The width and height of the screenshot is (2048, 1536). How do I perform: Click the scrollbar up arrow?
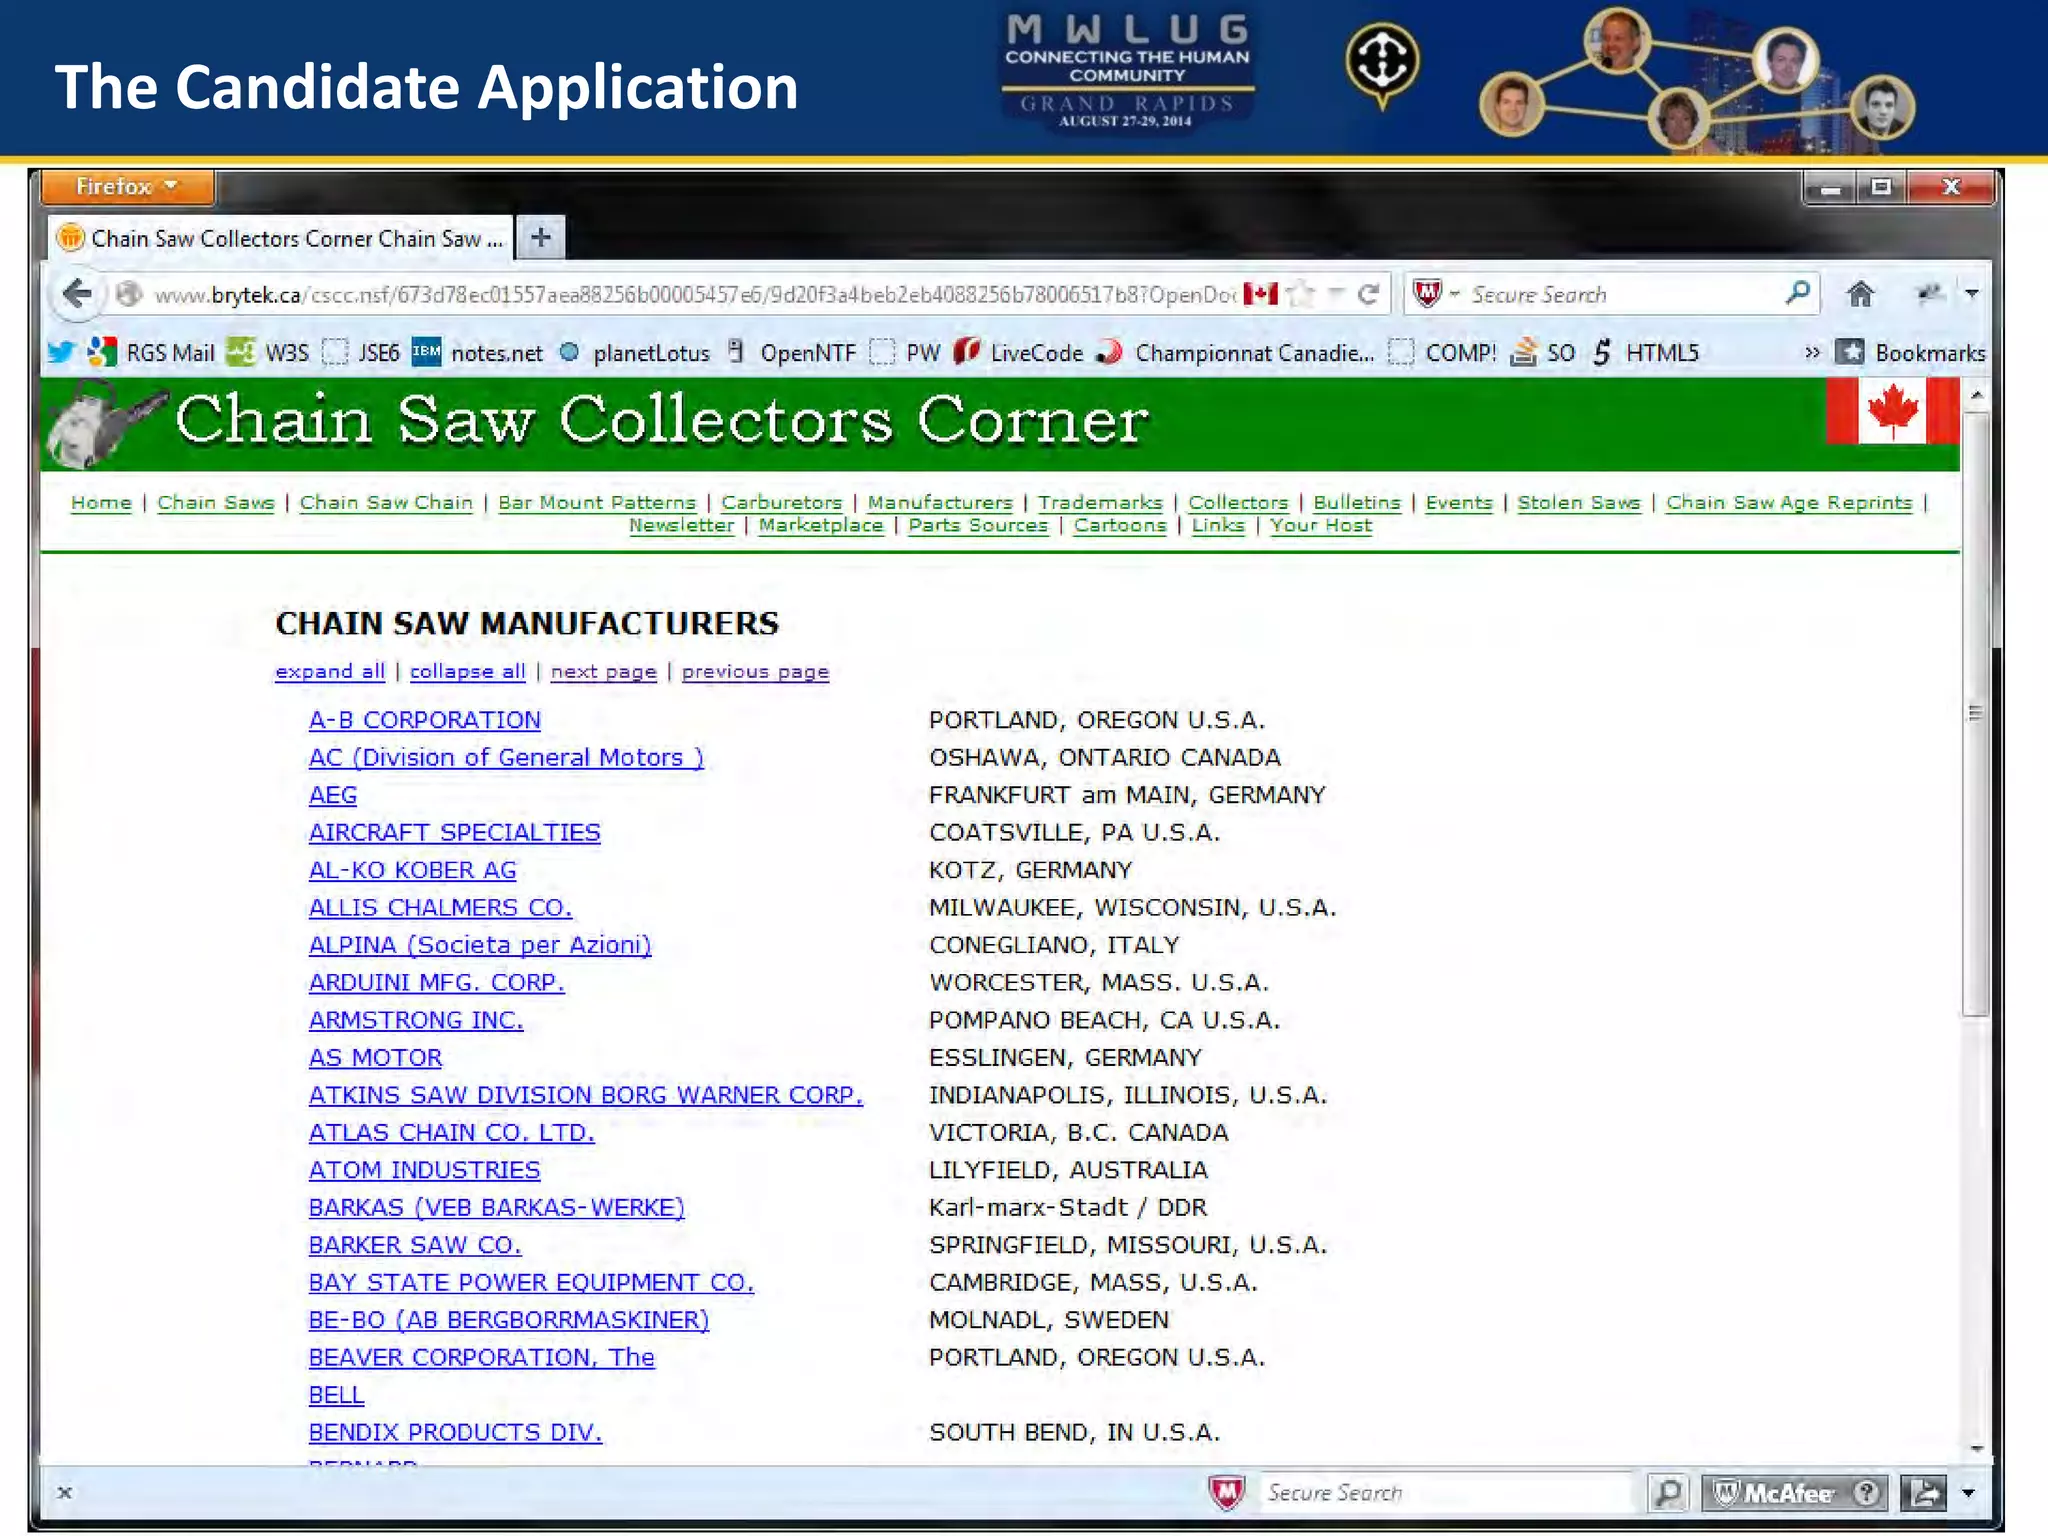click(1976, 395)
